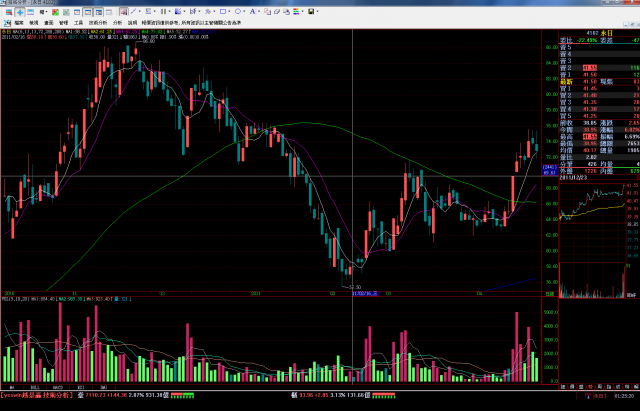Toggle the blue crosshair cursor tool

[20, 12]
